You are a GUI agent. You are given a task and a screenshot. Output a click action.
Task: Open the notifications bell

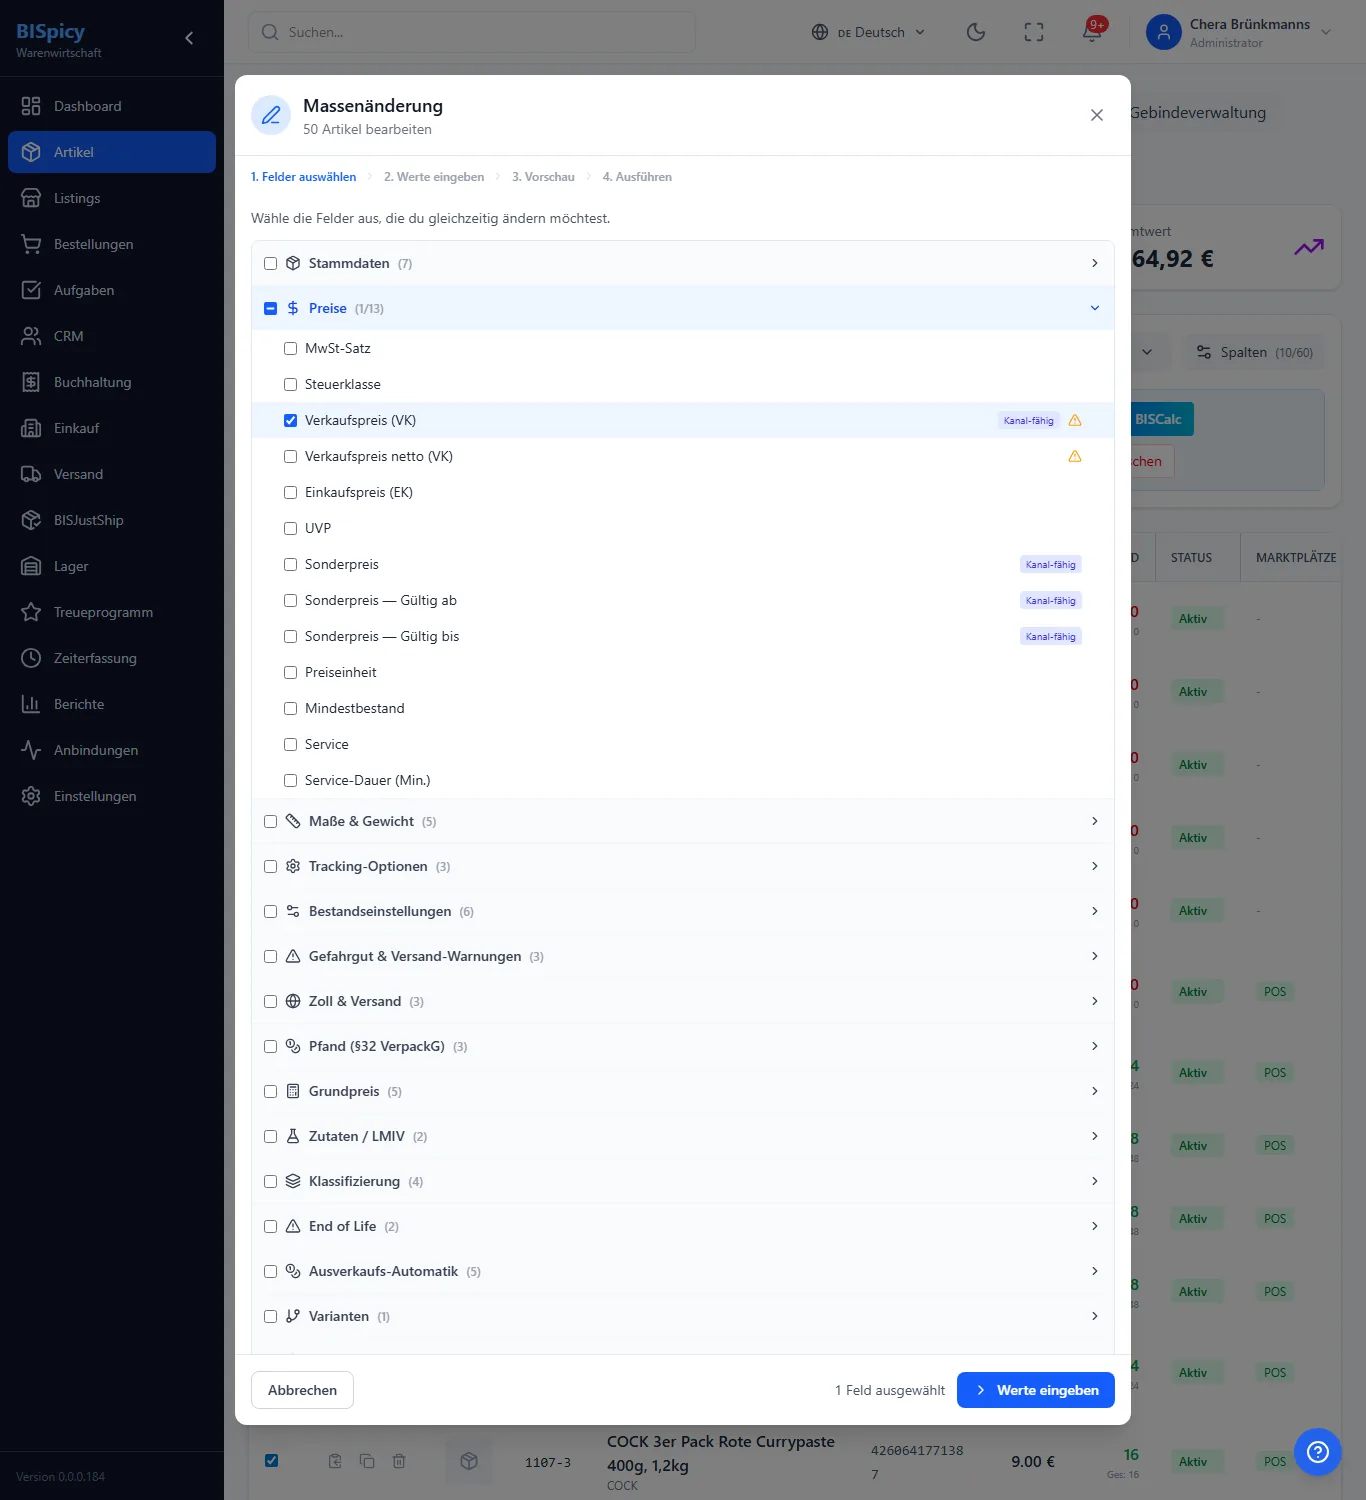pyautogui.click(x=1092, y=32)
